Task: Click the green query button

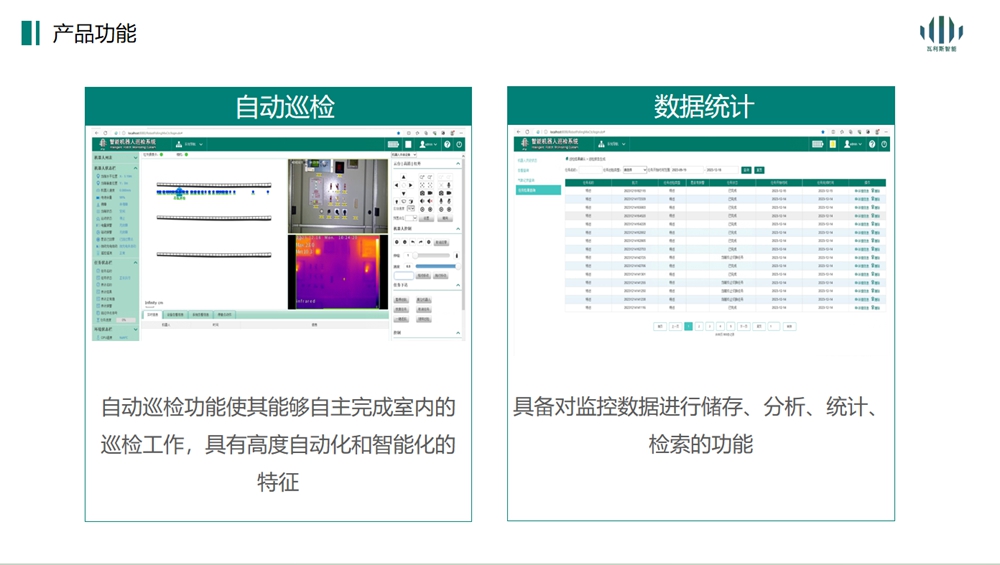Action: point(746,170)
